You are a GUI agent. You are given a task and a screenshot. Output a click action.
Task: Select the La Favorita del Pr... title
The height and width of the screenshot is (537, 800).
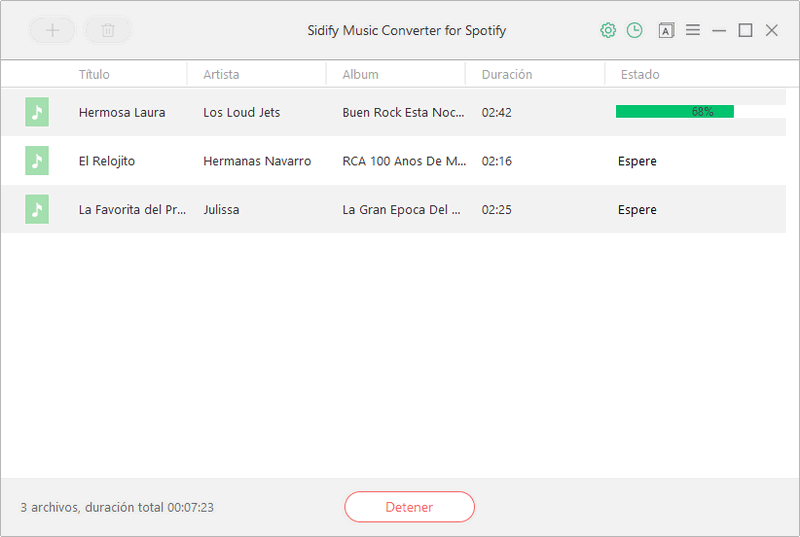pyautogui.click(x=132, y=210)
